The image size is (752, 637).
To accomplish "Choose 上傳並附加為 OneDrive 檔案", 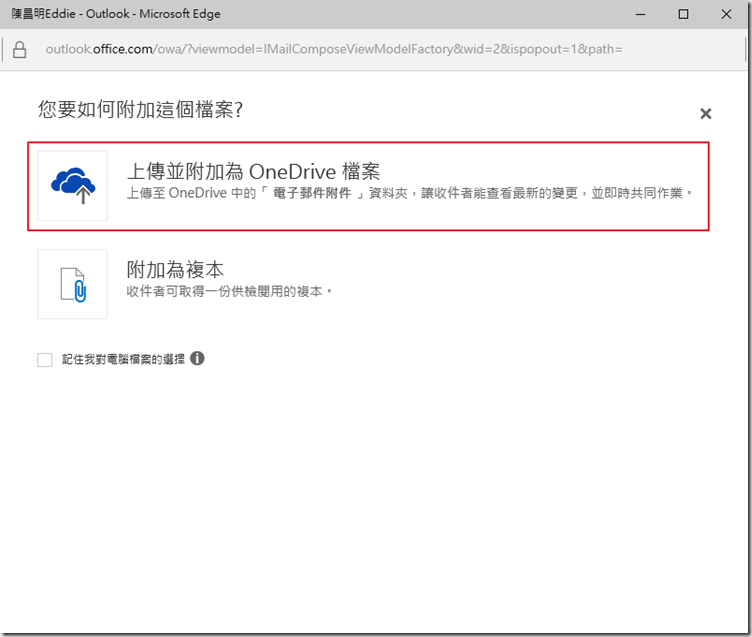I will 253,170.
